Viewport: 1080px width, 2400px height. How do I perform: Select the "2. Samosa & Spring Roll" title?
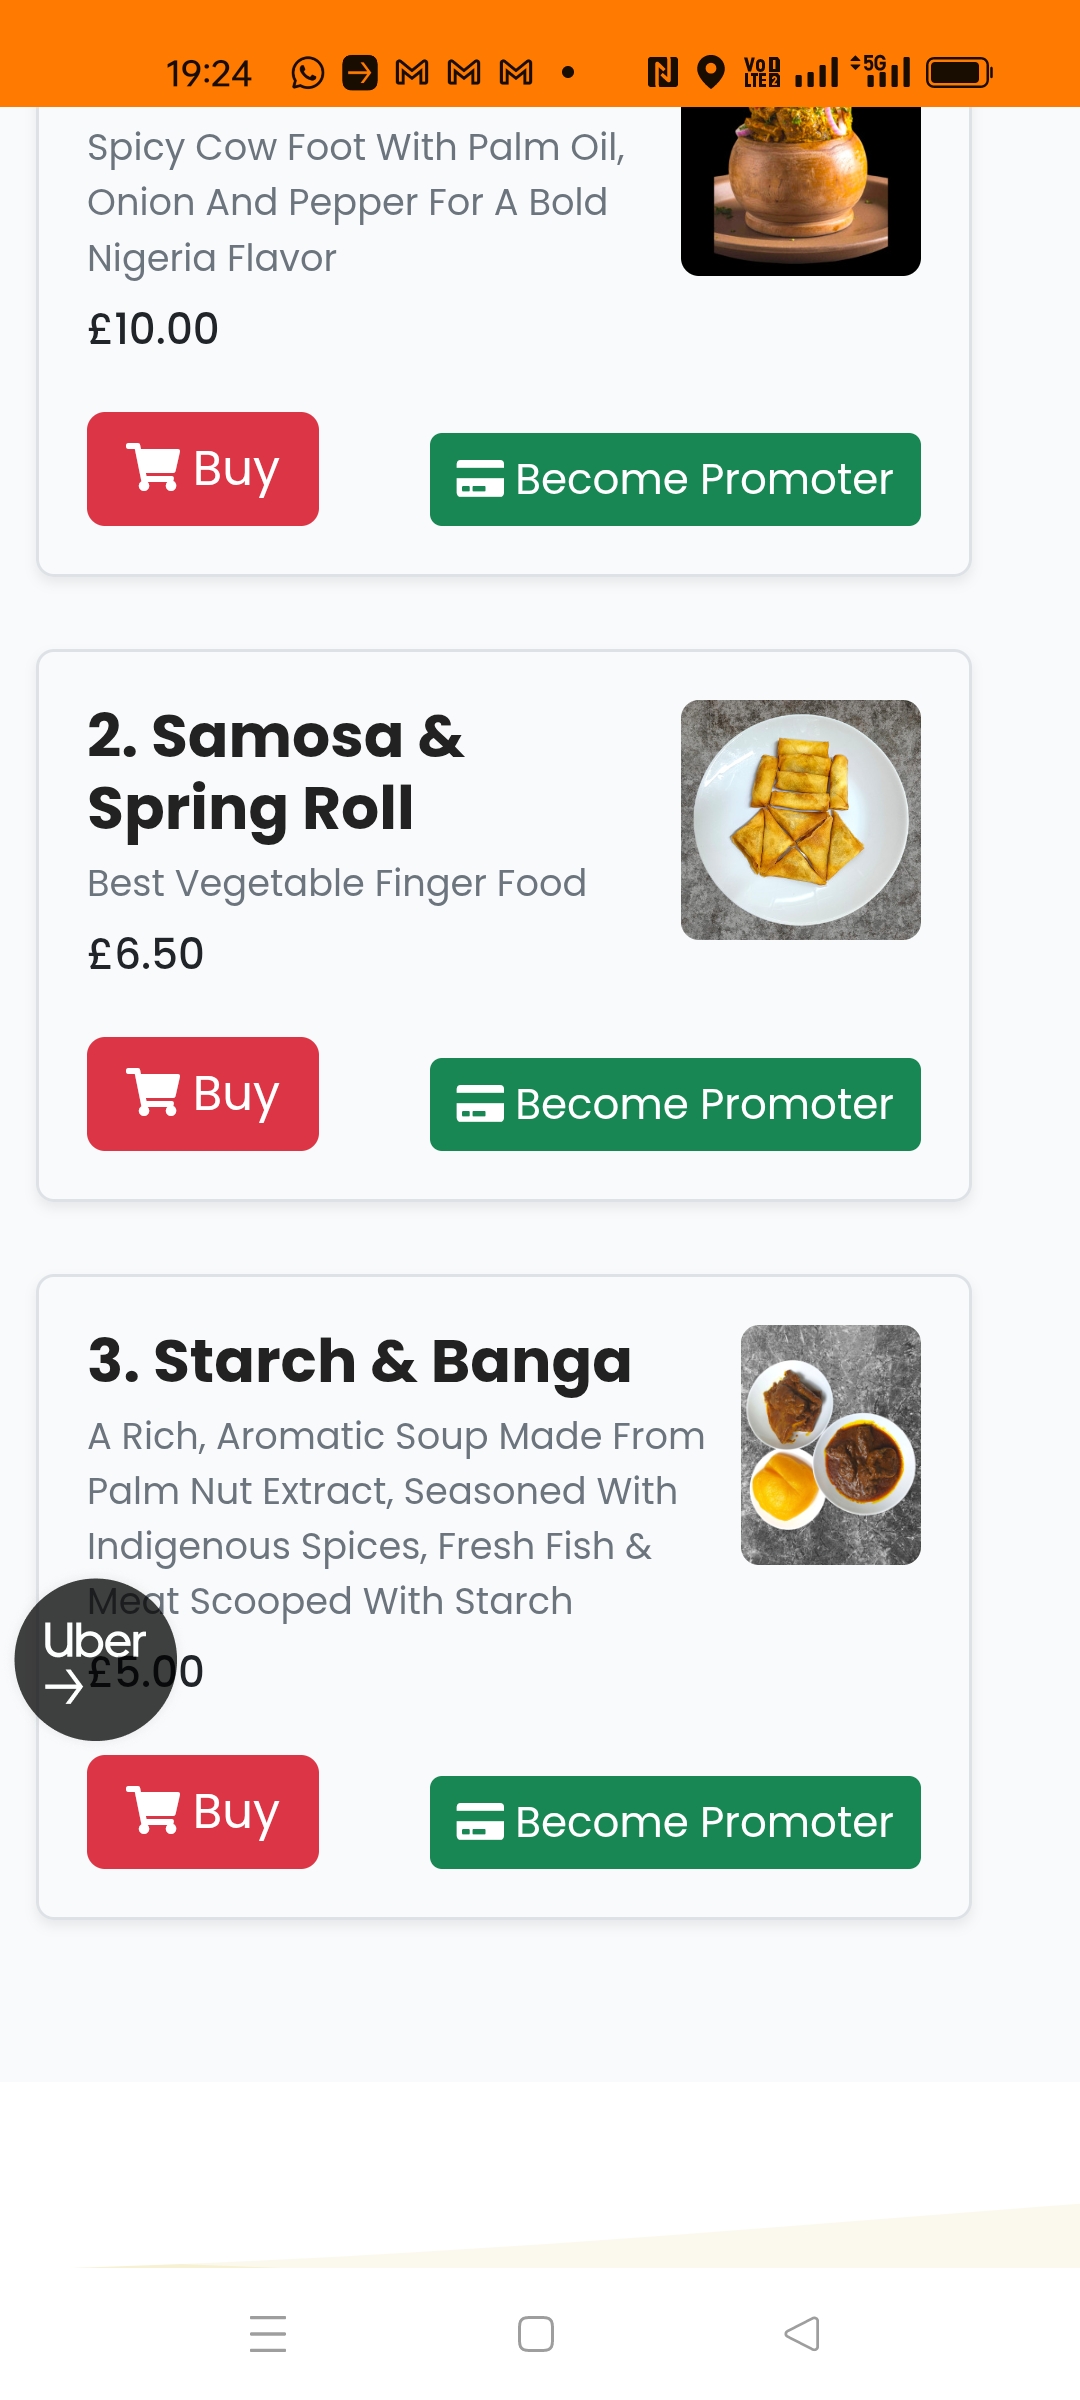pyautogui.click(x=276, y=772)
